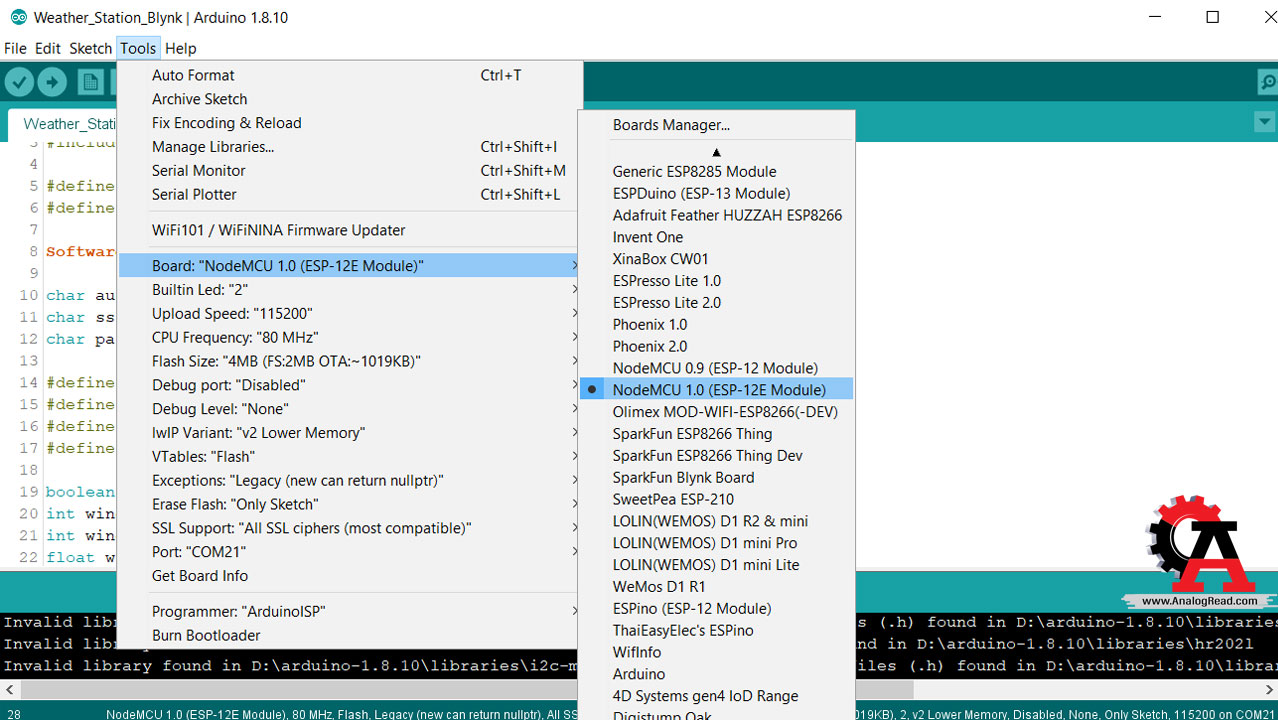Select NodeMCU 1.0 (ESP-12E Module) radio entry

[716, 390]
